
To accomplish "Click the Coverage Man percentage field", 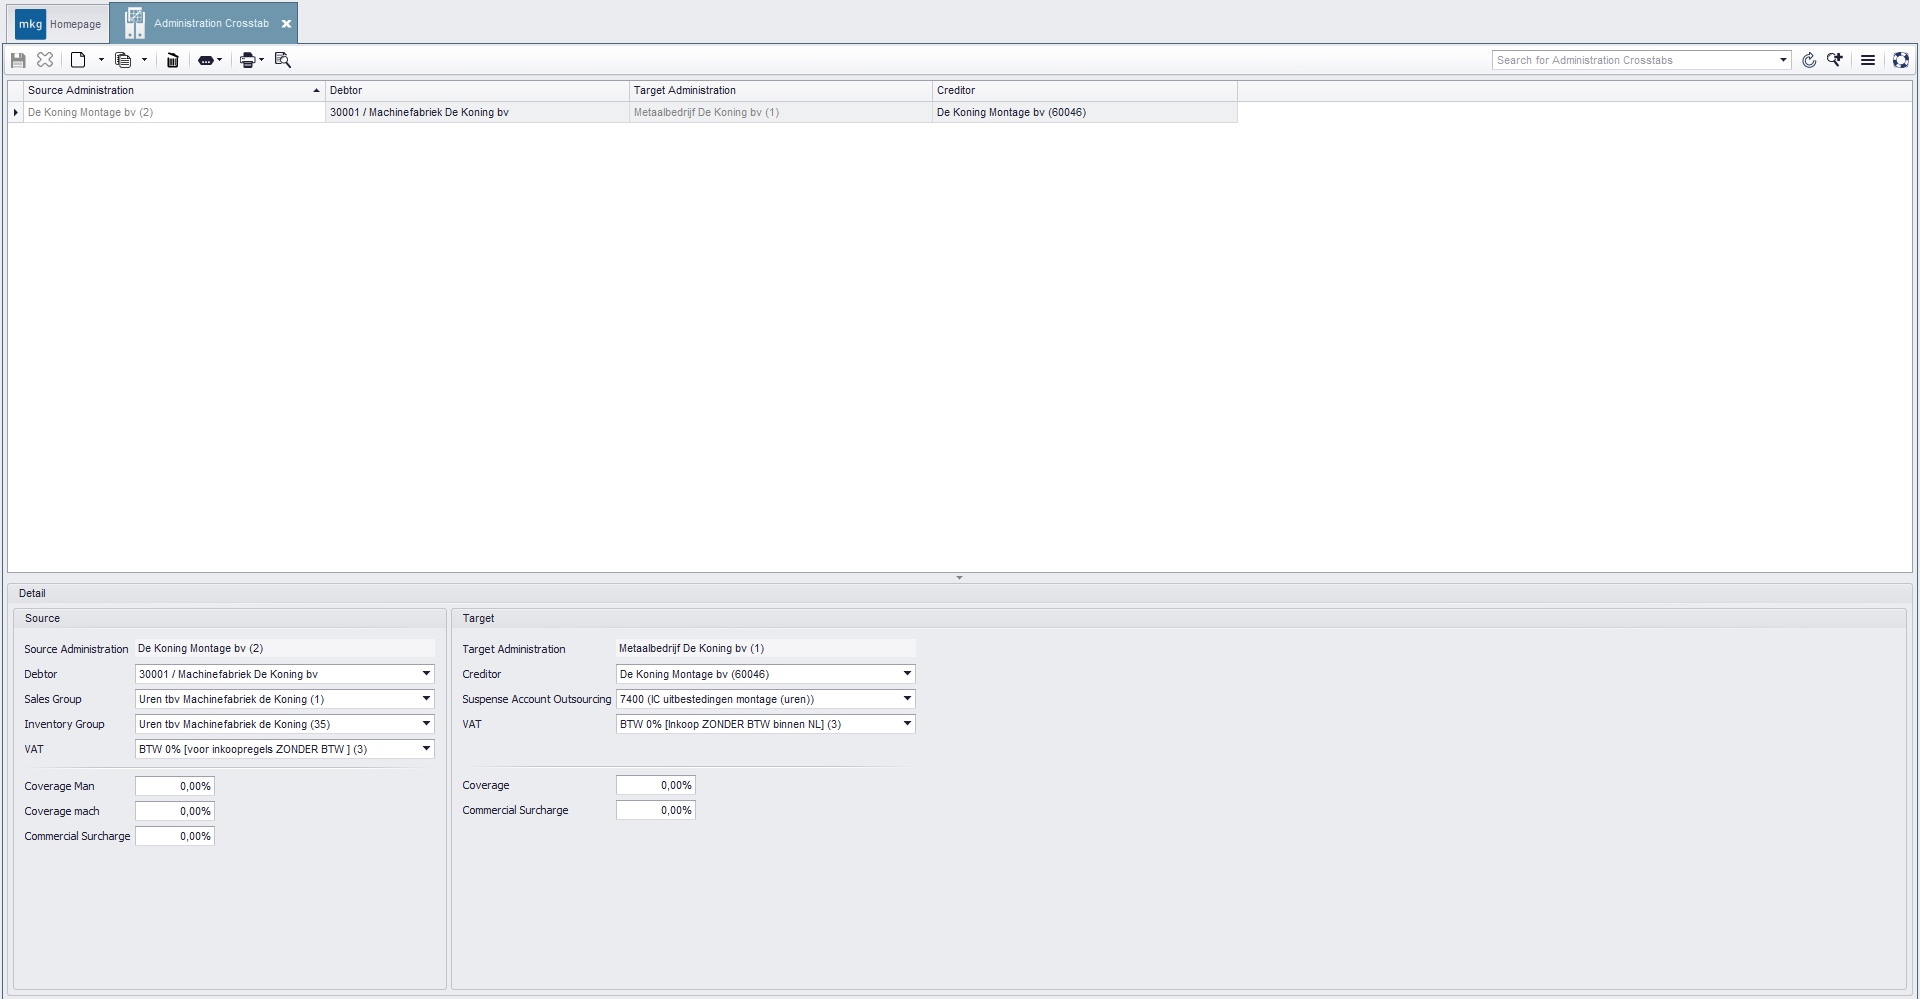I will click(x=175, y=786).
